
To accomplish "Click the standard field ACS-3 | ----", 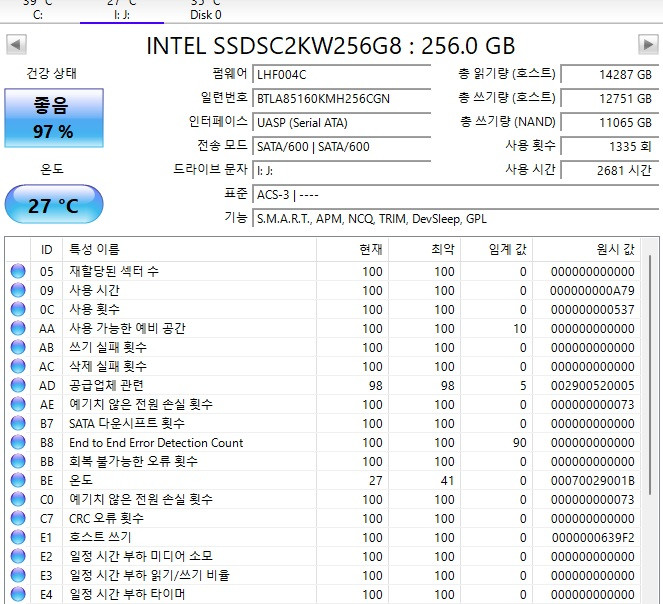I will click(455, 195).
